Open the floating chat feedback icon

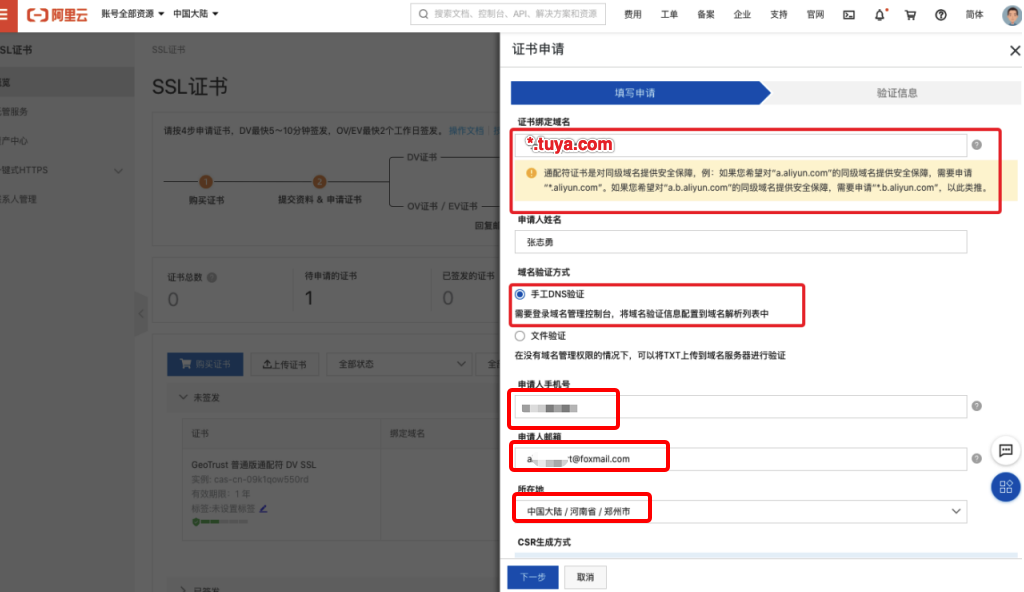[x=1006, y=450]
